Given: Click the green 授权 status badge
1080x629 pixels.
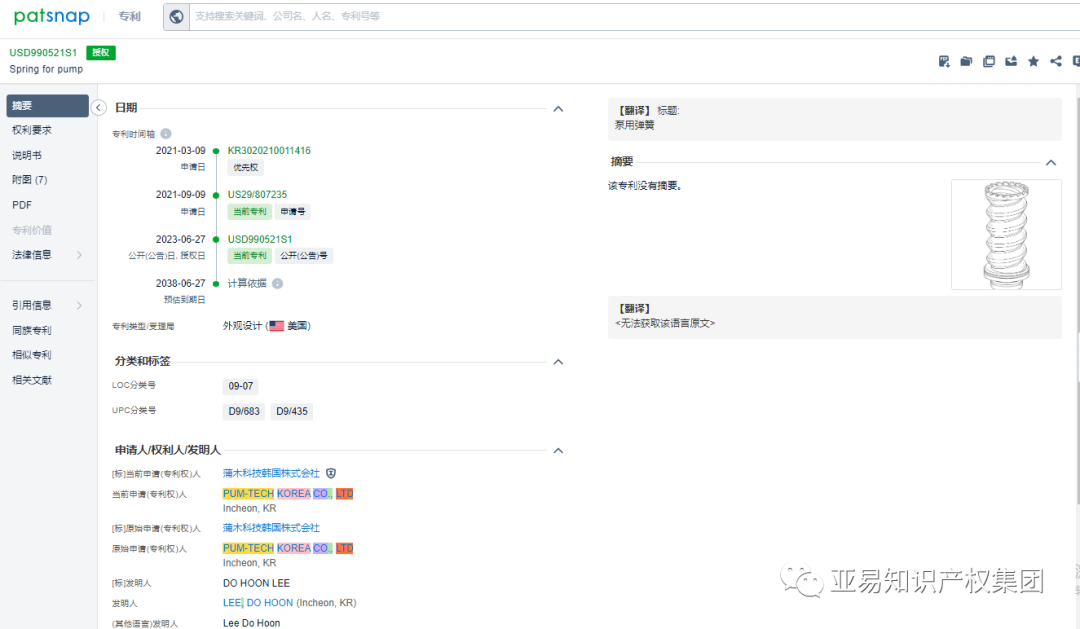Looking at the screenshot, I should click(x=101, y=52).
